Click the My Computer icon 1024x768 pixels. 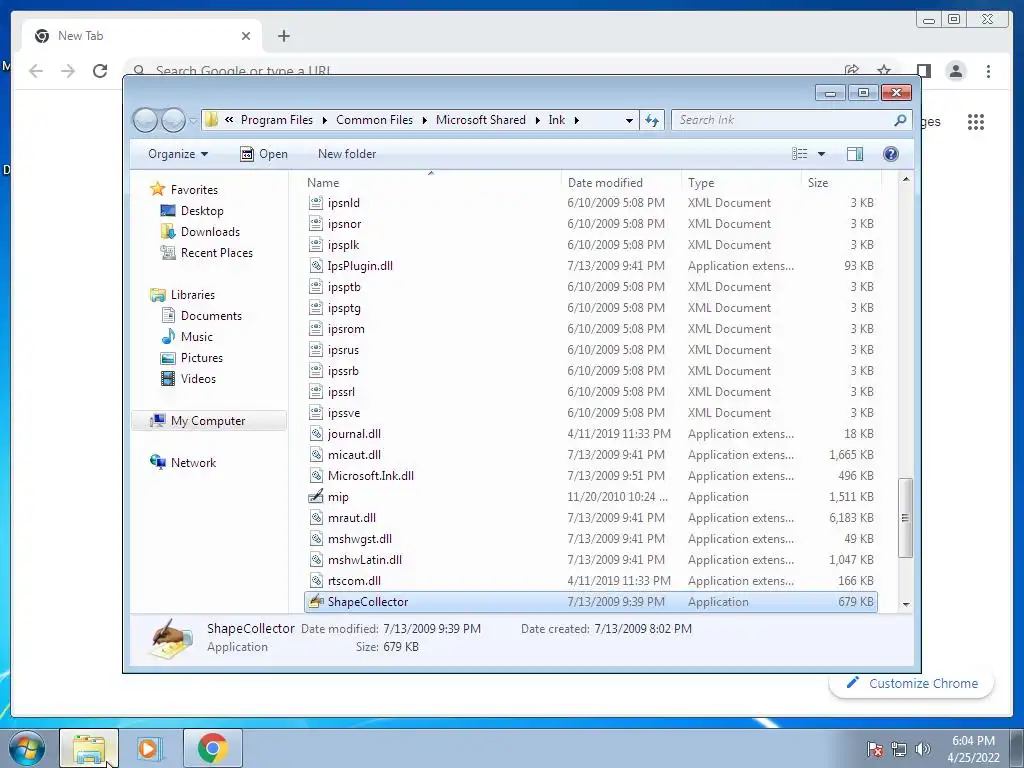[x=157, y=421]
